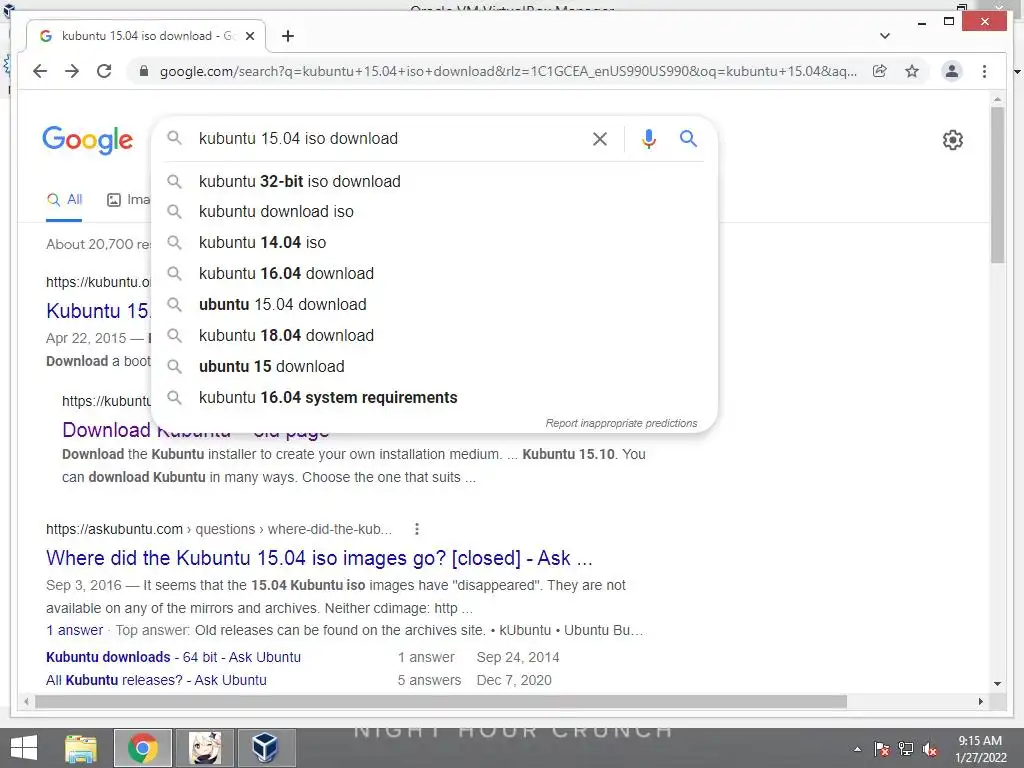Viewport: 1024px width, 768px height.
Task: Close the kubuntu 15.04 iso download tab
Action: (x=250, y=36)
